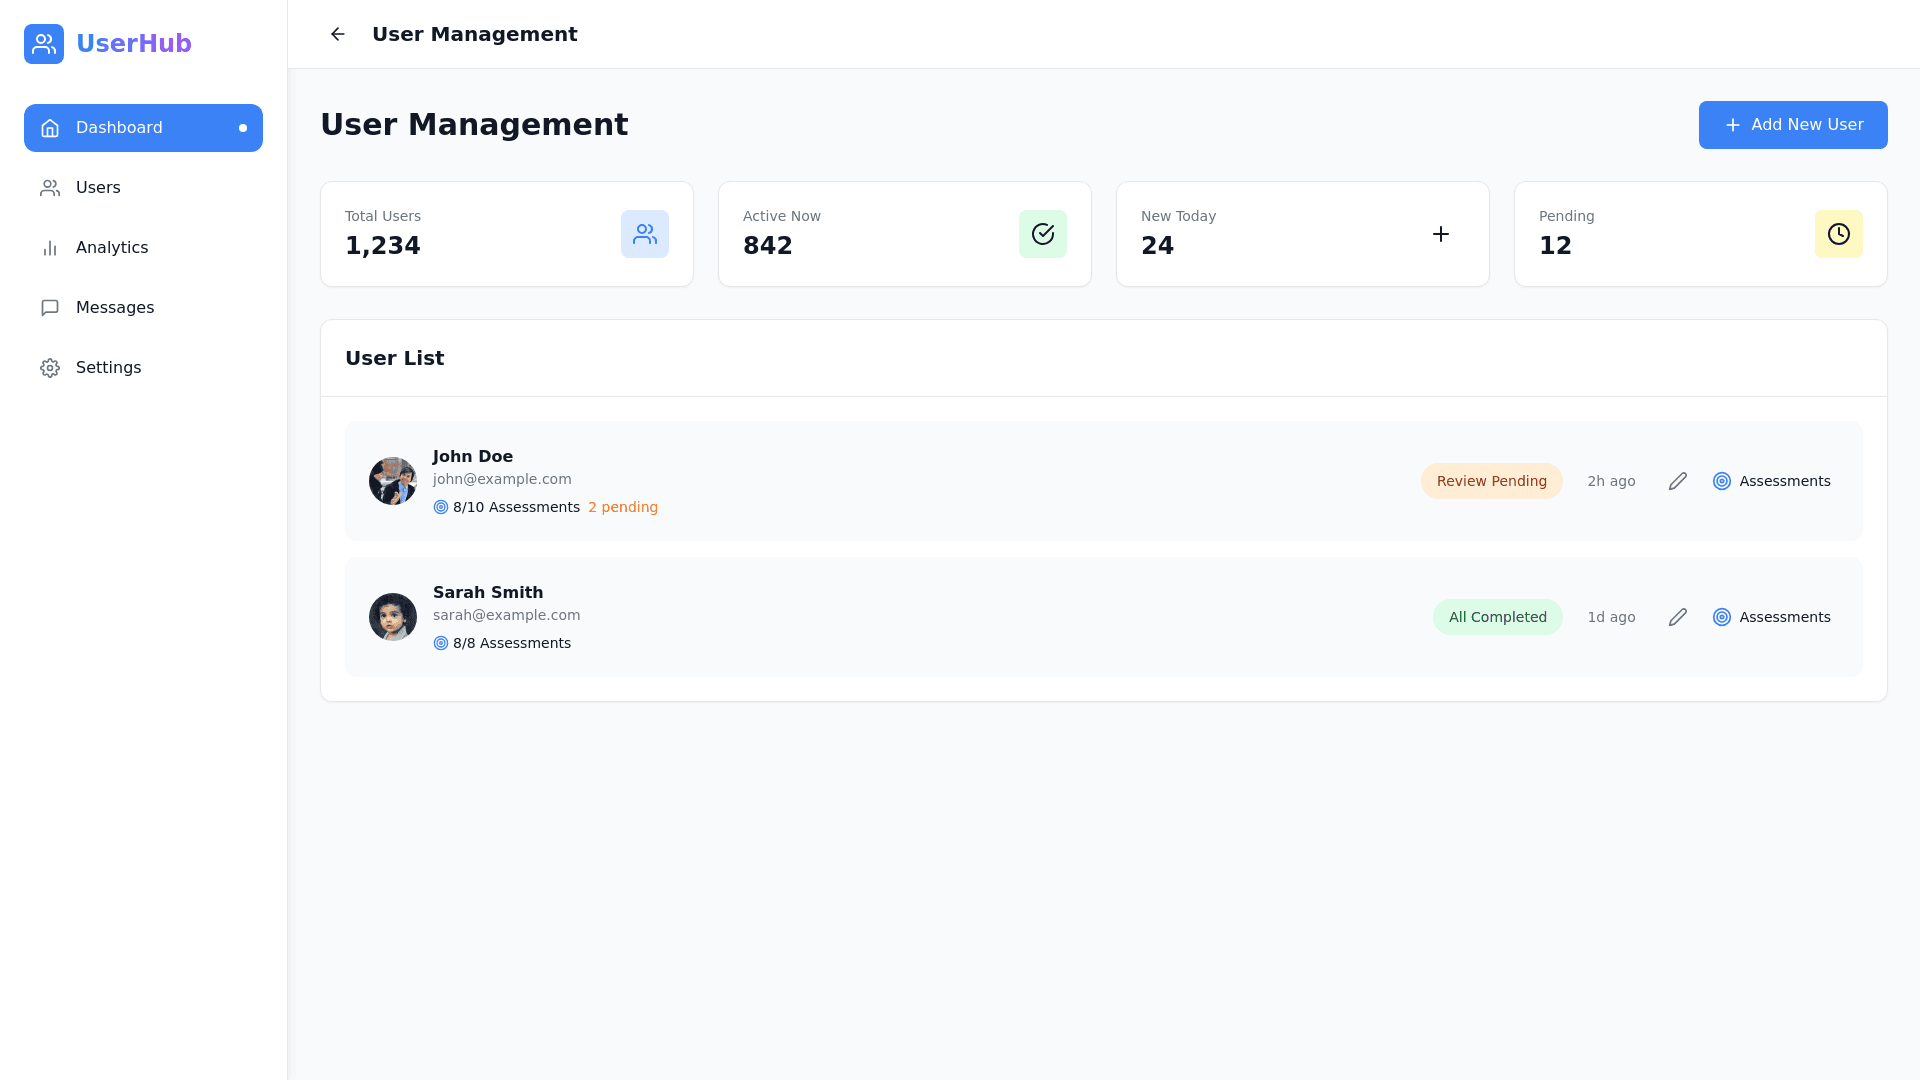
Task: Open Assessments for Sarah Smith
Action: coord(1772,617)
